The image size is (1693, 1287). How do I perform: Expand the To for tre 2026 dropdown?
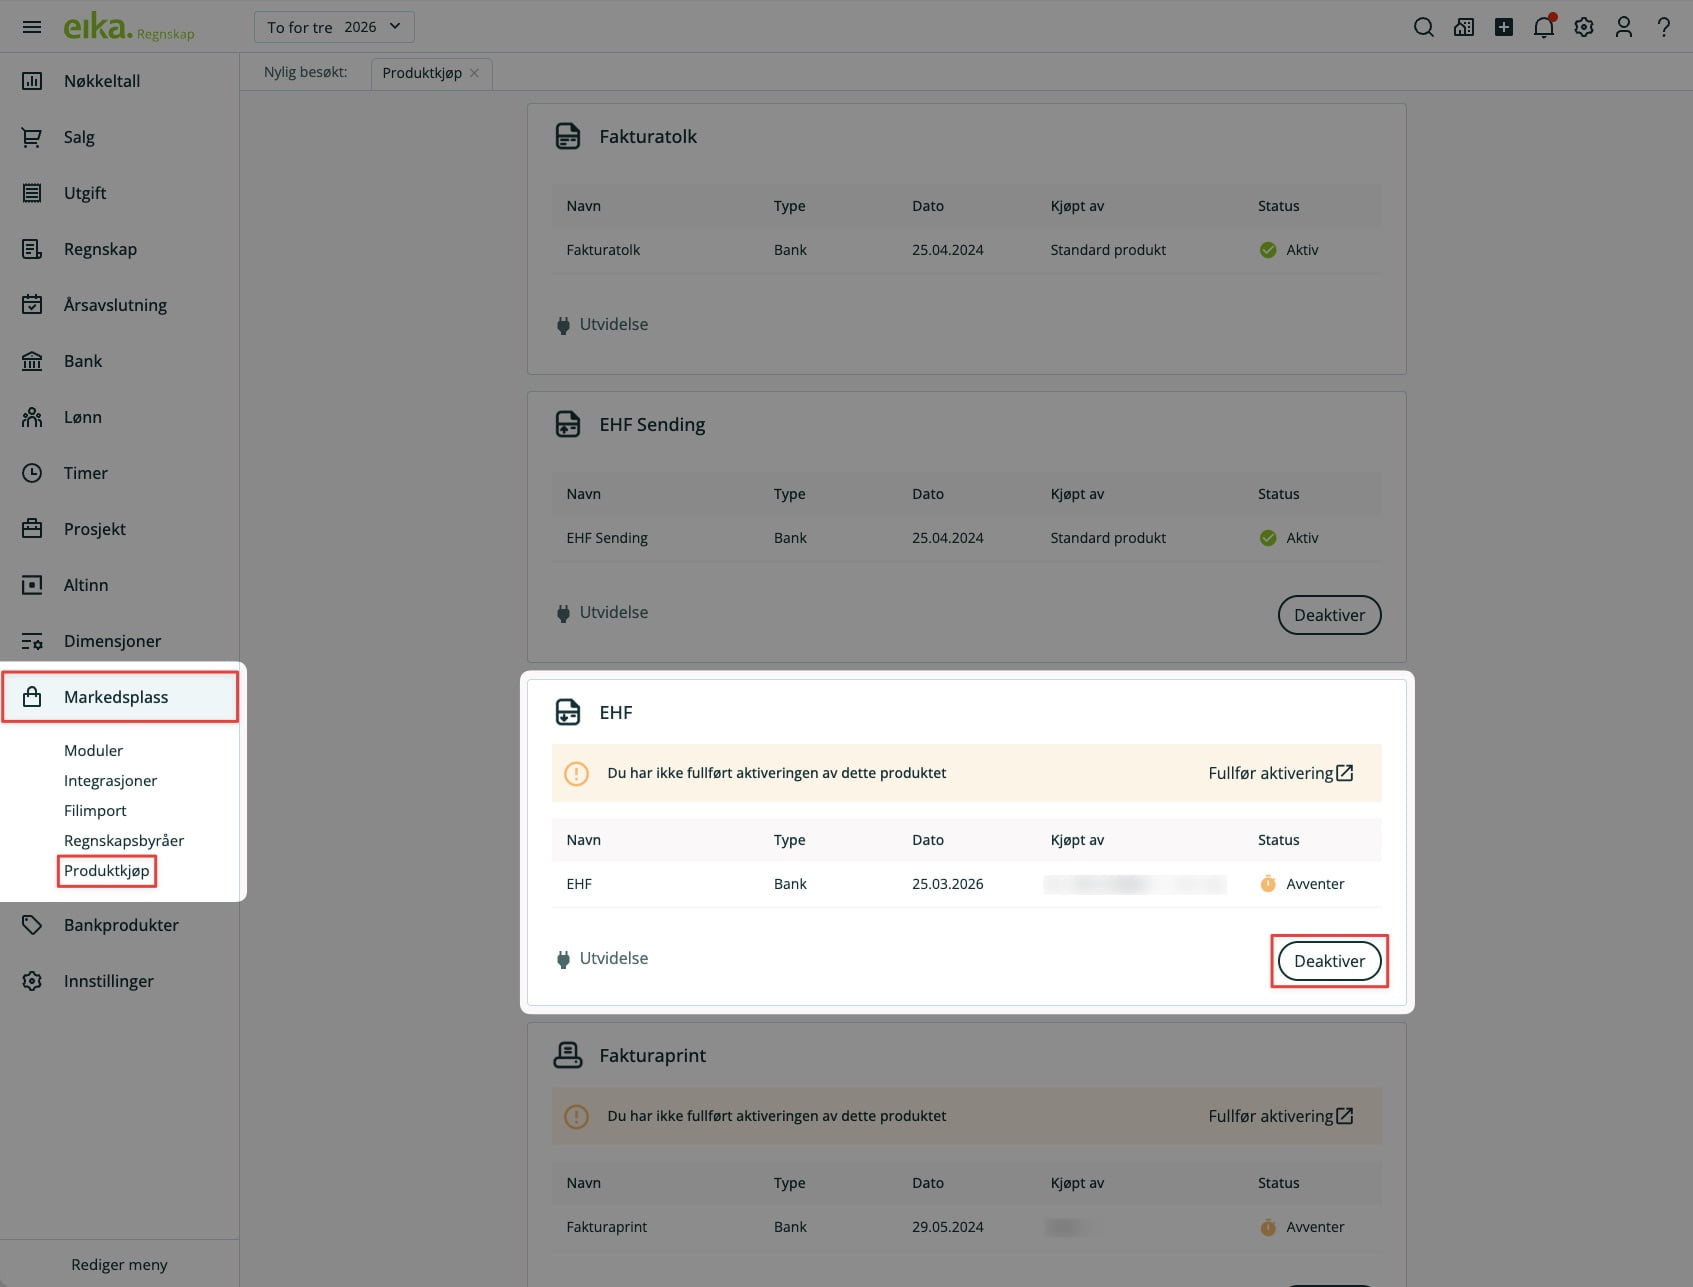pyautogui.click(x=334, y=27)
